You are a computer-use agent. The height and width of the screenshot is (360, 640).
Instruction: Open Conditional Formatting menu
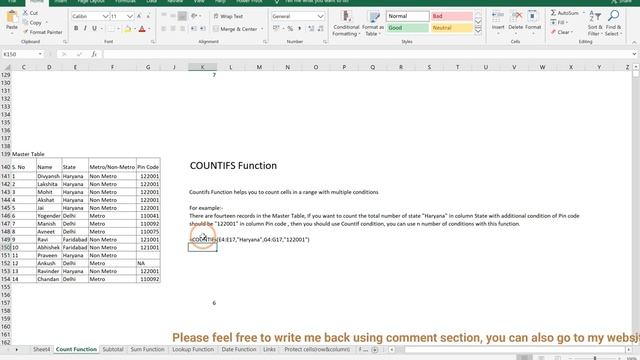click(x=346, y=24)
